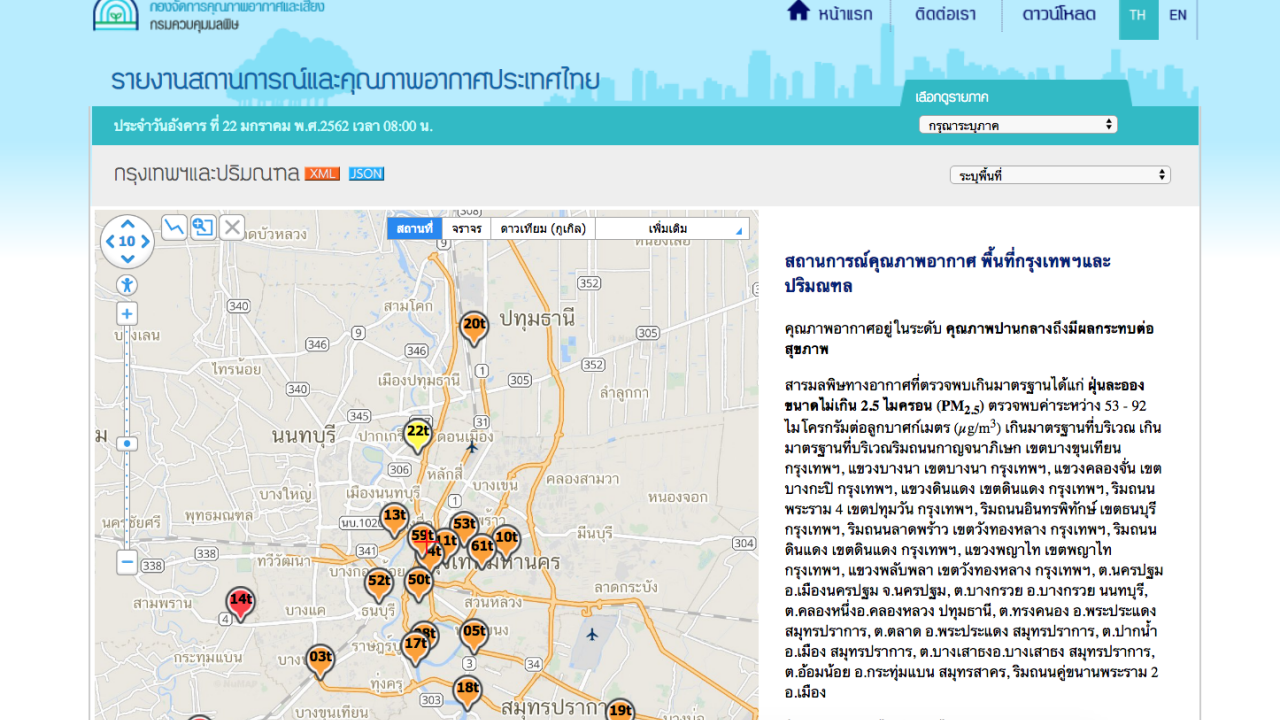Click the blue JSON feed button
This screenshot has width=1280, height=720.
click(x=366, y=174)
